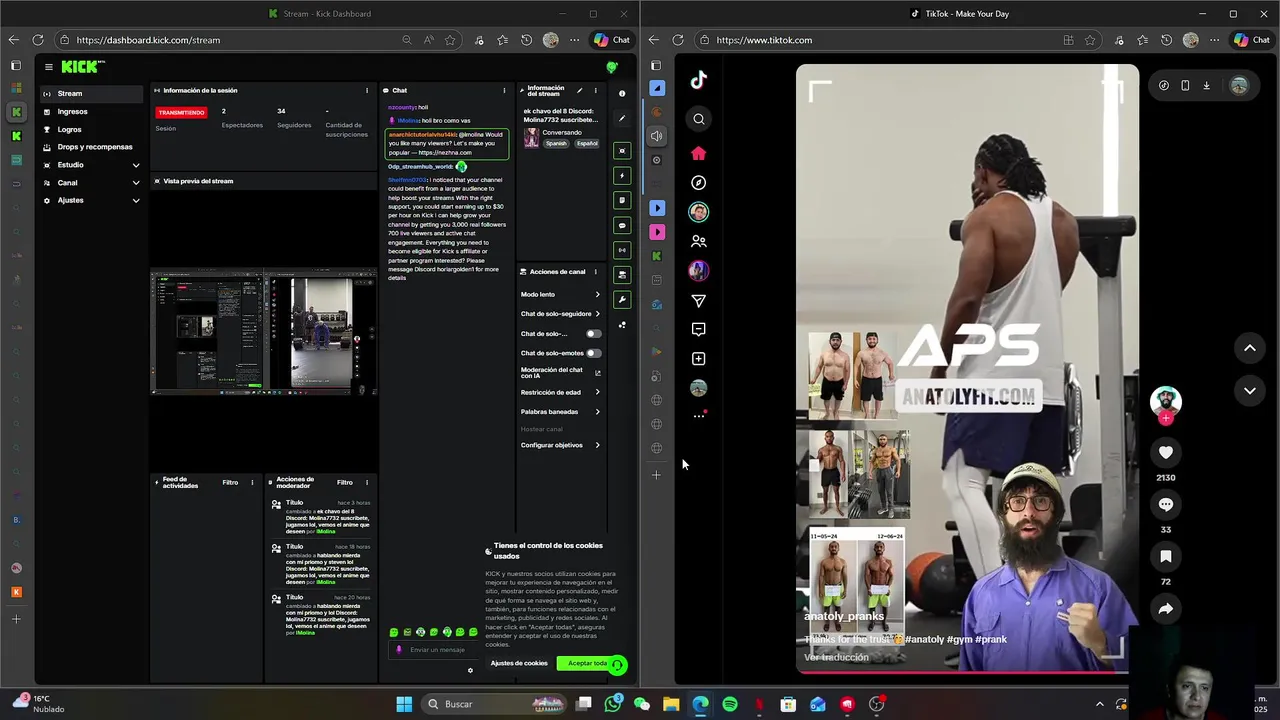1280x720 pixels.
Task: Open Chat de solo-seguidores options
Action: [x=560, y=314]
